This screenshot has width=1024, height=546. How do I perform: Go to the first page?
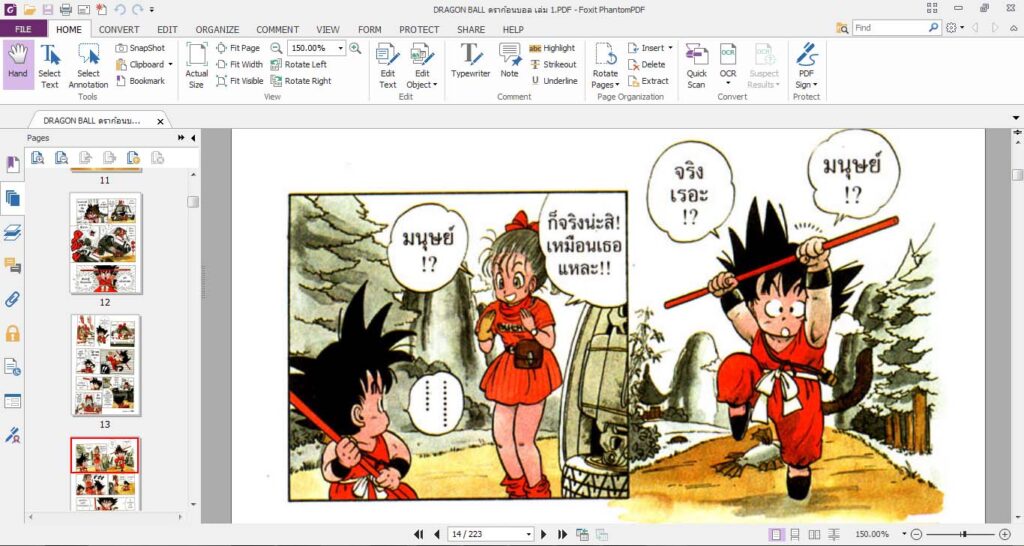coord(419,534)
